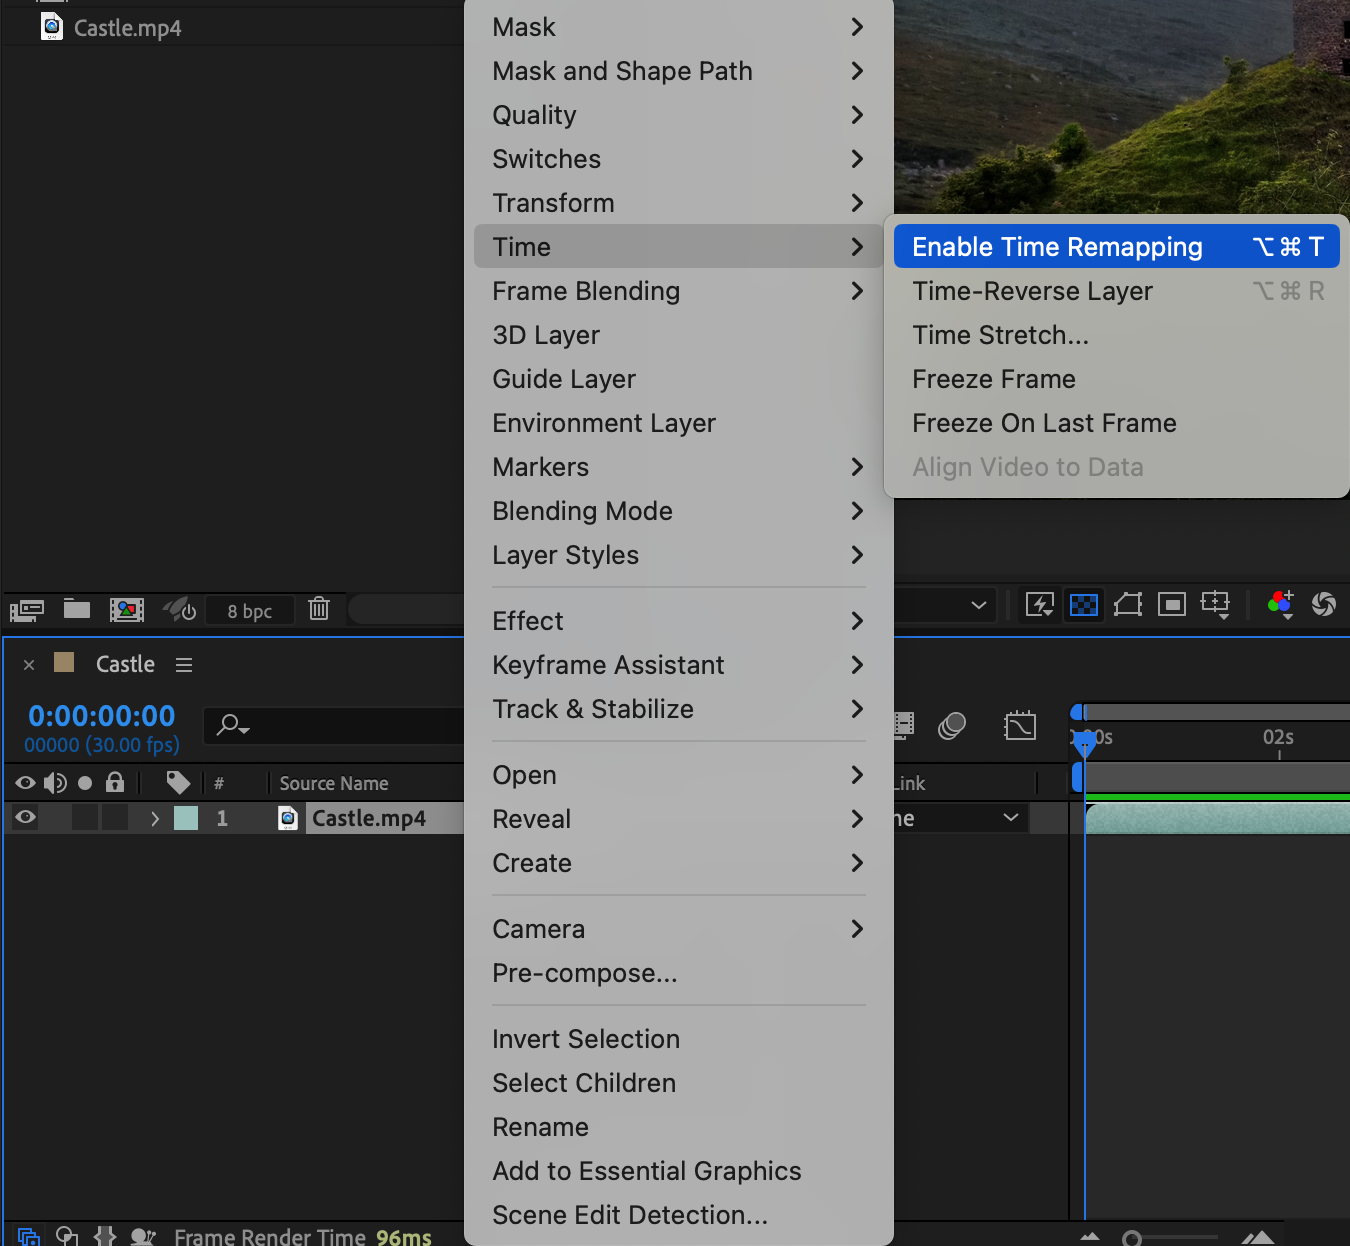The image size is (1350, 1246).
Task: Toggle mask and shape path visibility
Action: click(x=1127, y=604)
